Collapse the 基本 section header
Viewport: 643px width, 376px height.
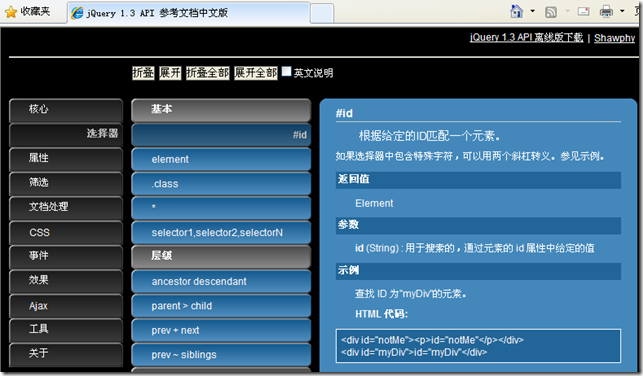click(221, 110)
